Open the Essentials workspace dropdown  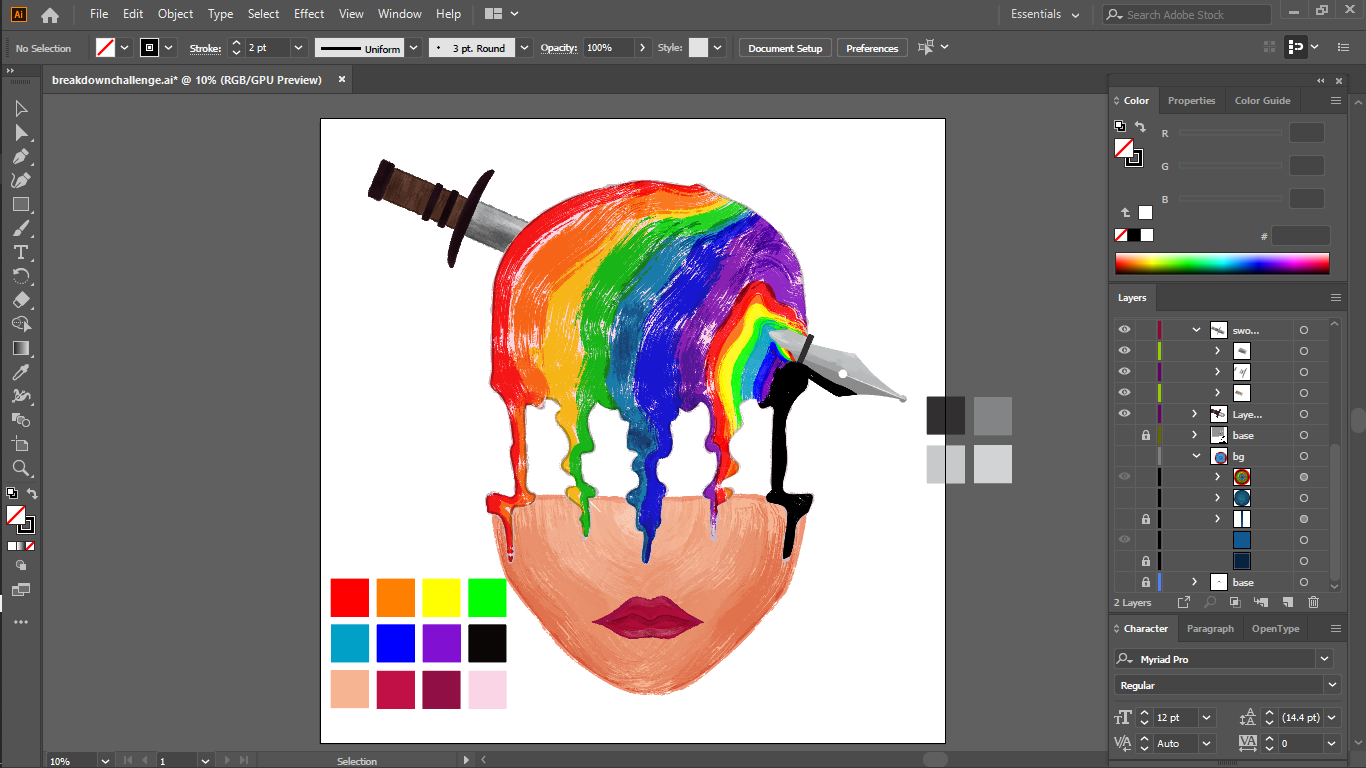point(1045,14)
